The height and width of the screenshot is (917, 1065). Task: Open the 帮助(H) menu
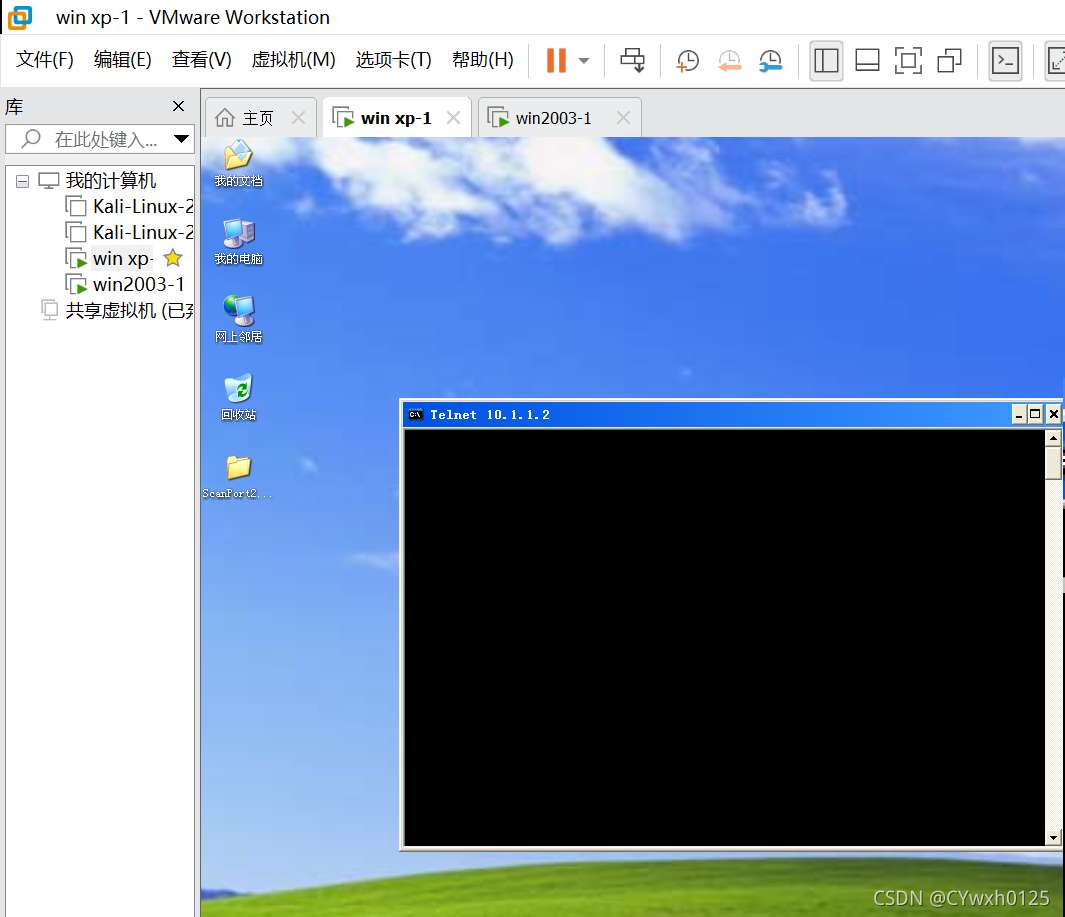tap(483, 60)
